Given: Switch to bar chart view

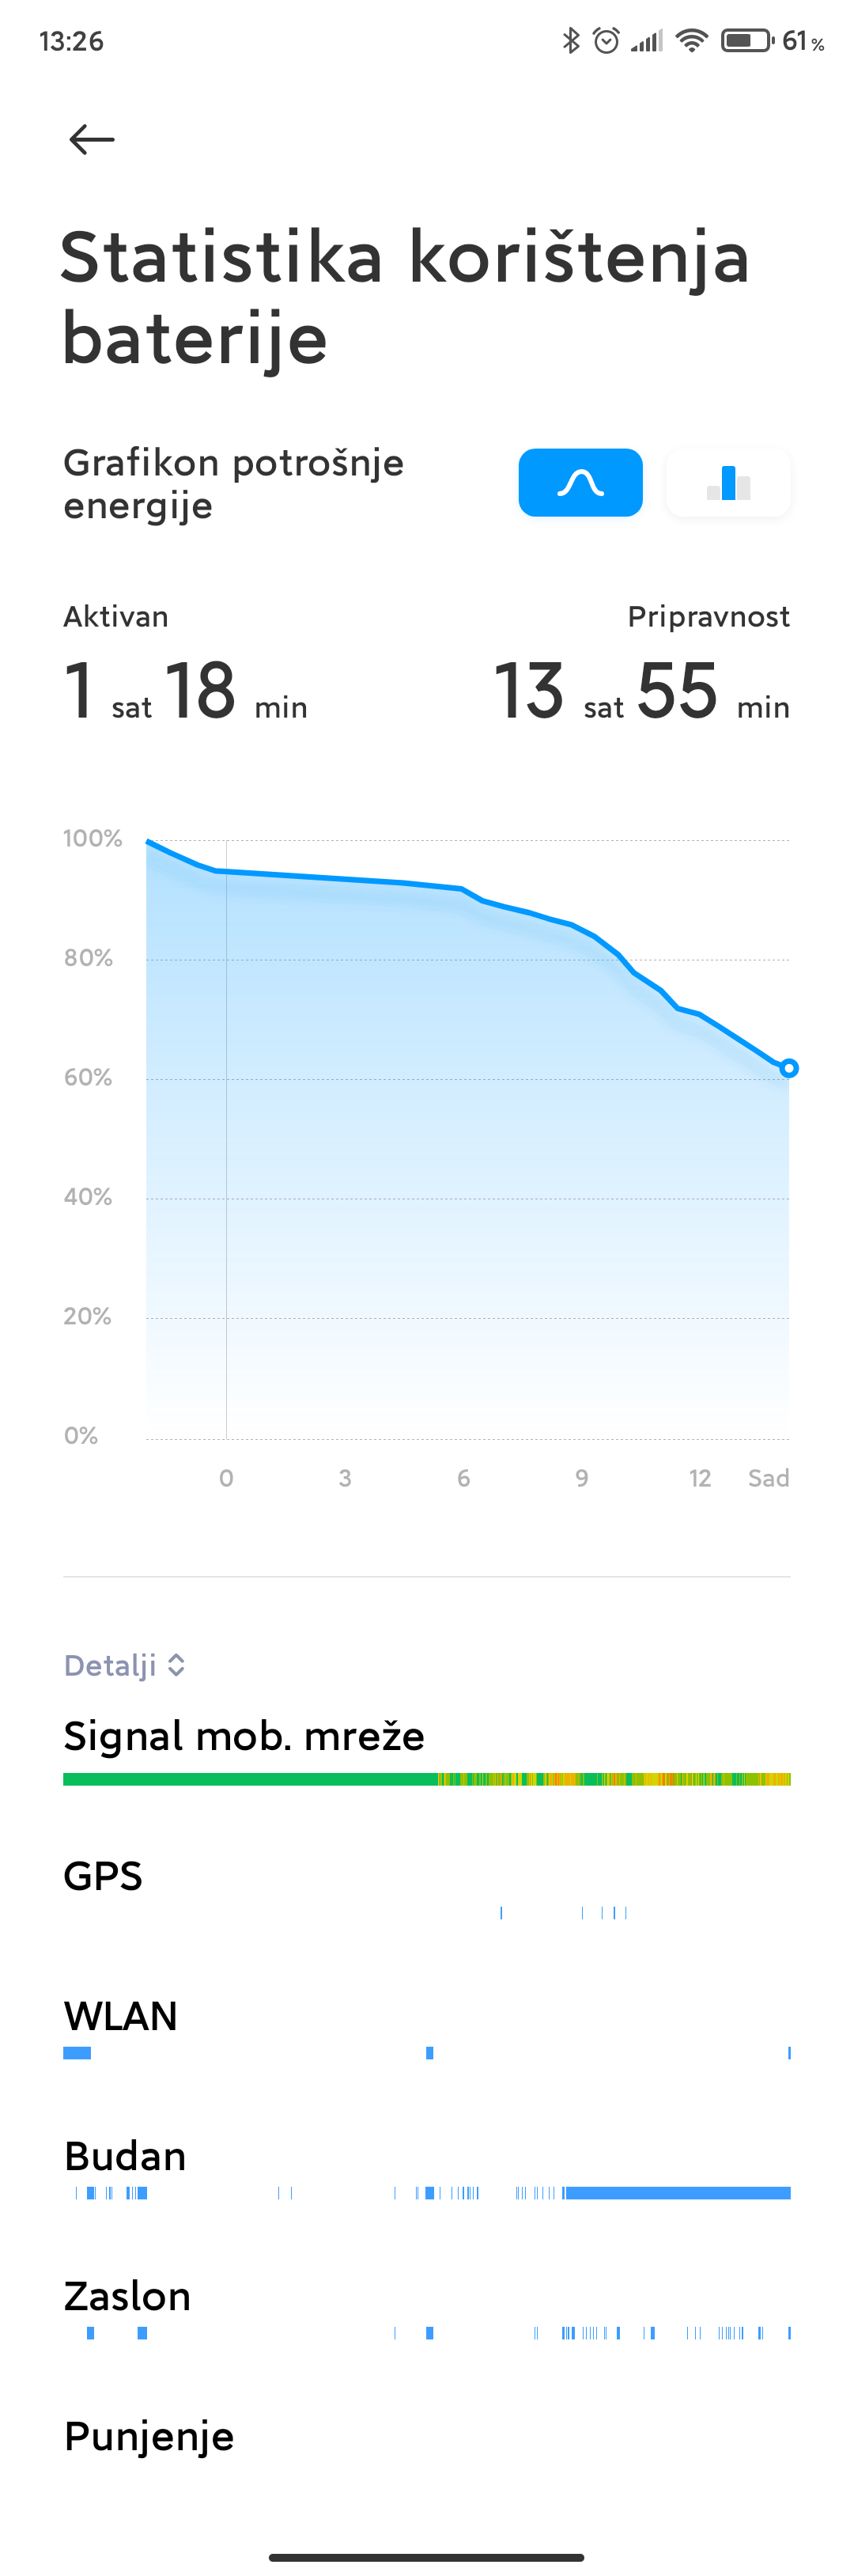Looking at the screenshot, I should pos(728,483).
